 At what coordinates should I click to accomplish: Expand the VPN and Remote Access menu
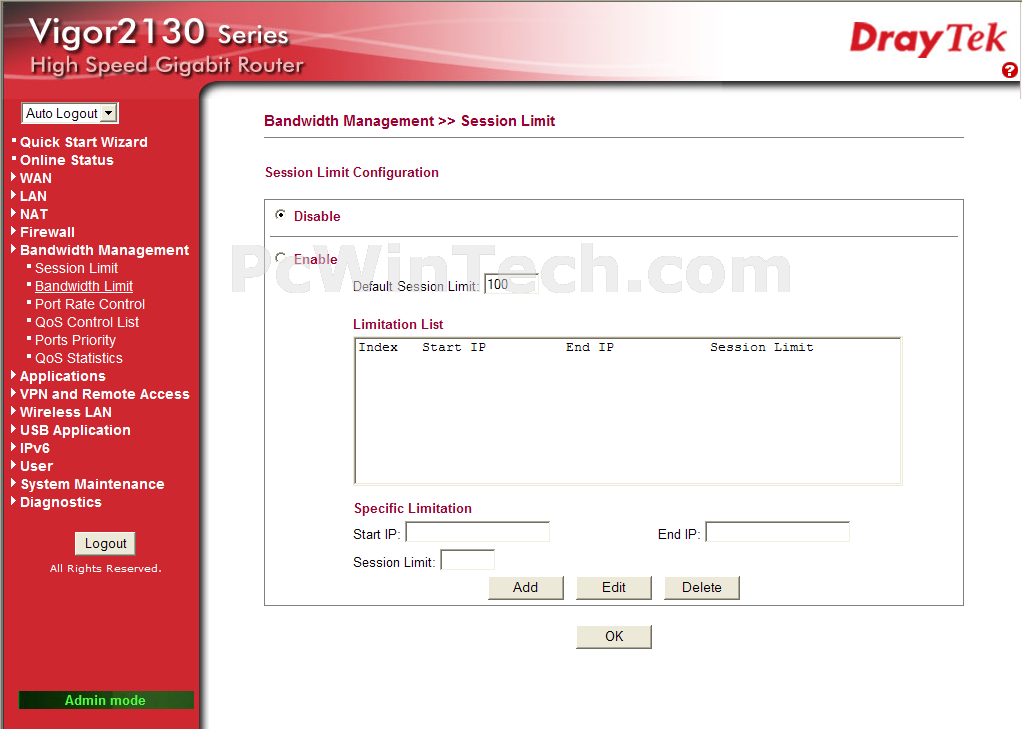pos(104,394)
